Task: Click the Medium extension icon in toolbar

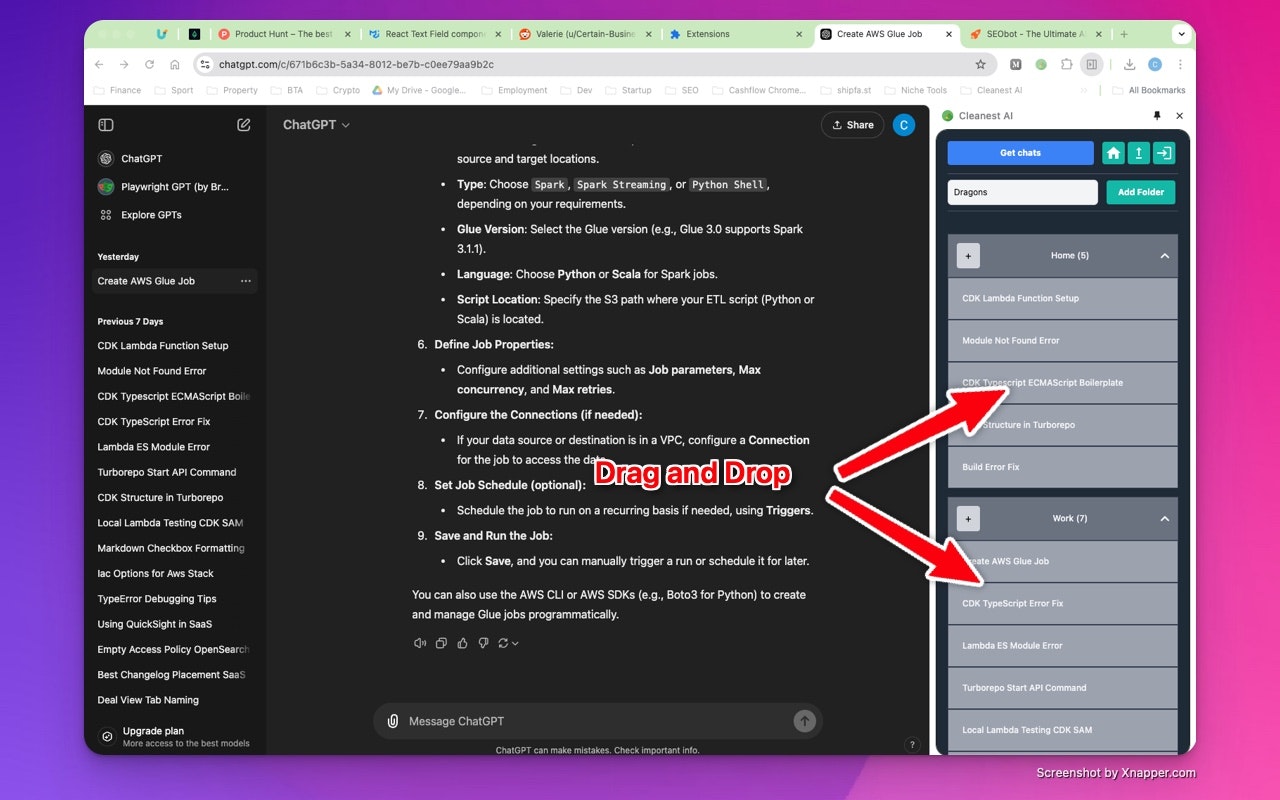Action: [1016, 64]
